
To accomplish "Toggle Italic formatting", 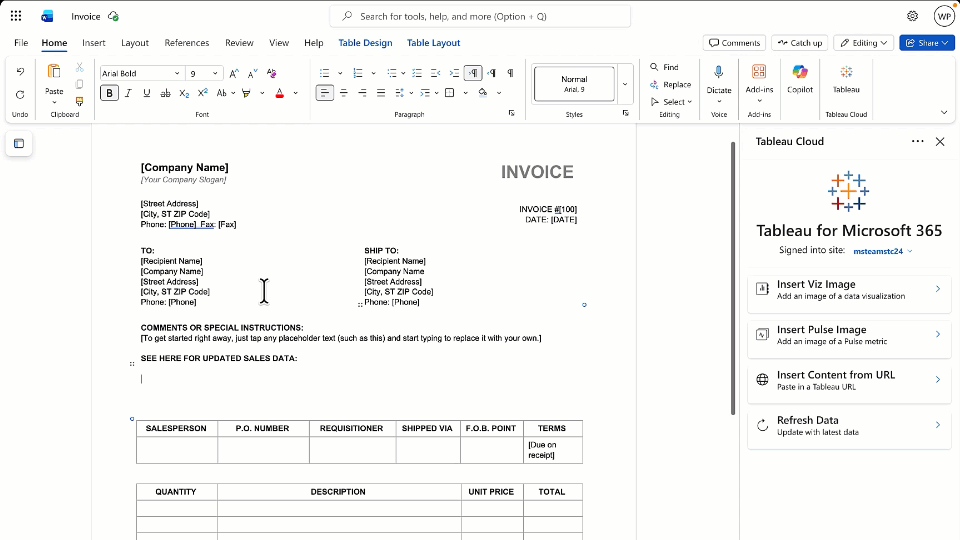I will click(128, 93).
